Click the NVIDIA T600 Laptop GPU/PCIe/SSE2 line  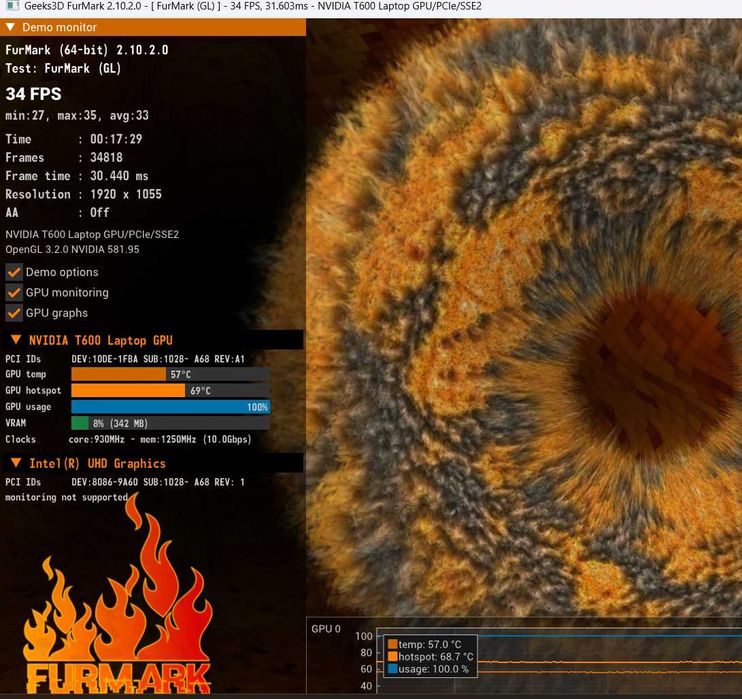(92, 234)
